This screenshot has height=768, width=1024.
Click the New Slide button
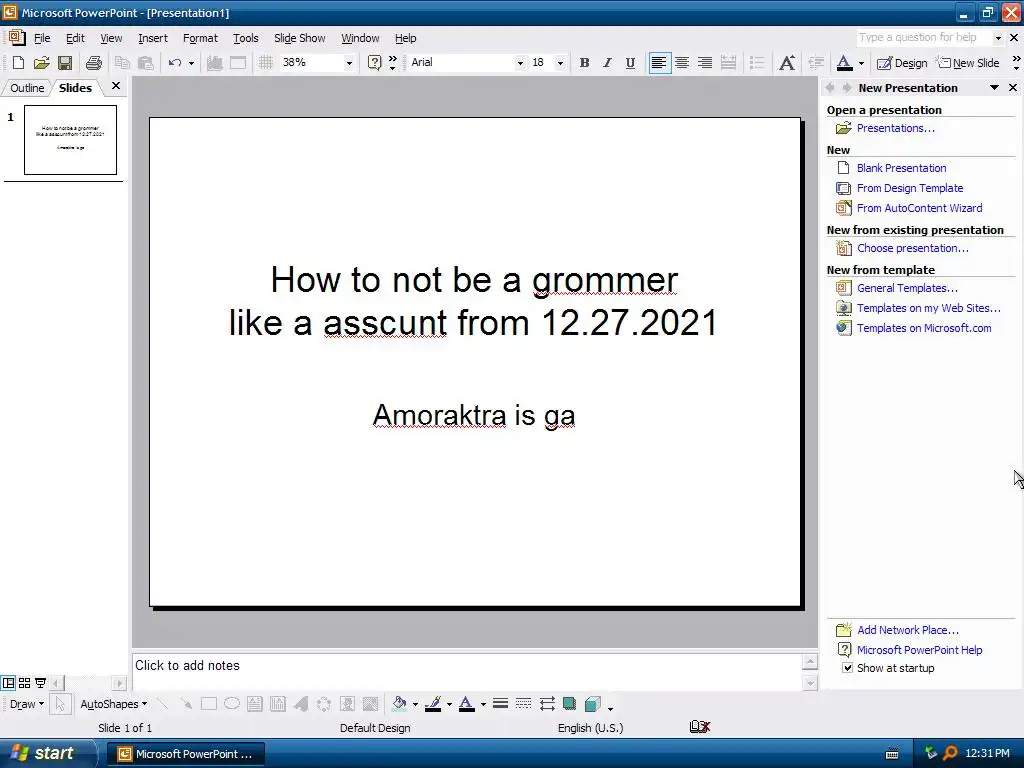tap(968, 63)
